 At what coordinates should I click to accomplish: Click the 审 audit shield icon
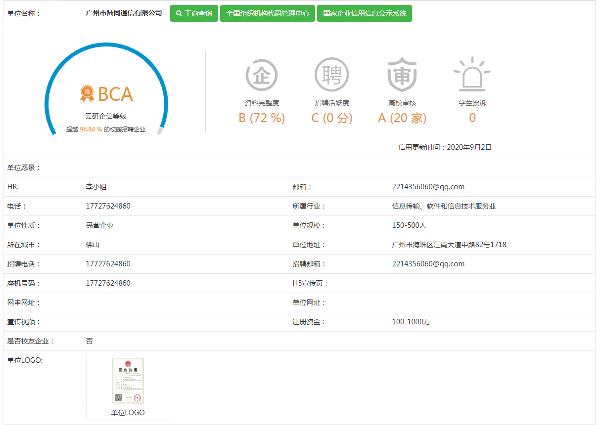[x=400, y=76]
